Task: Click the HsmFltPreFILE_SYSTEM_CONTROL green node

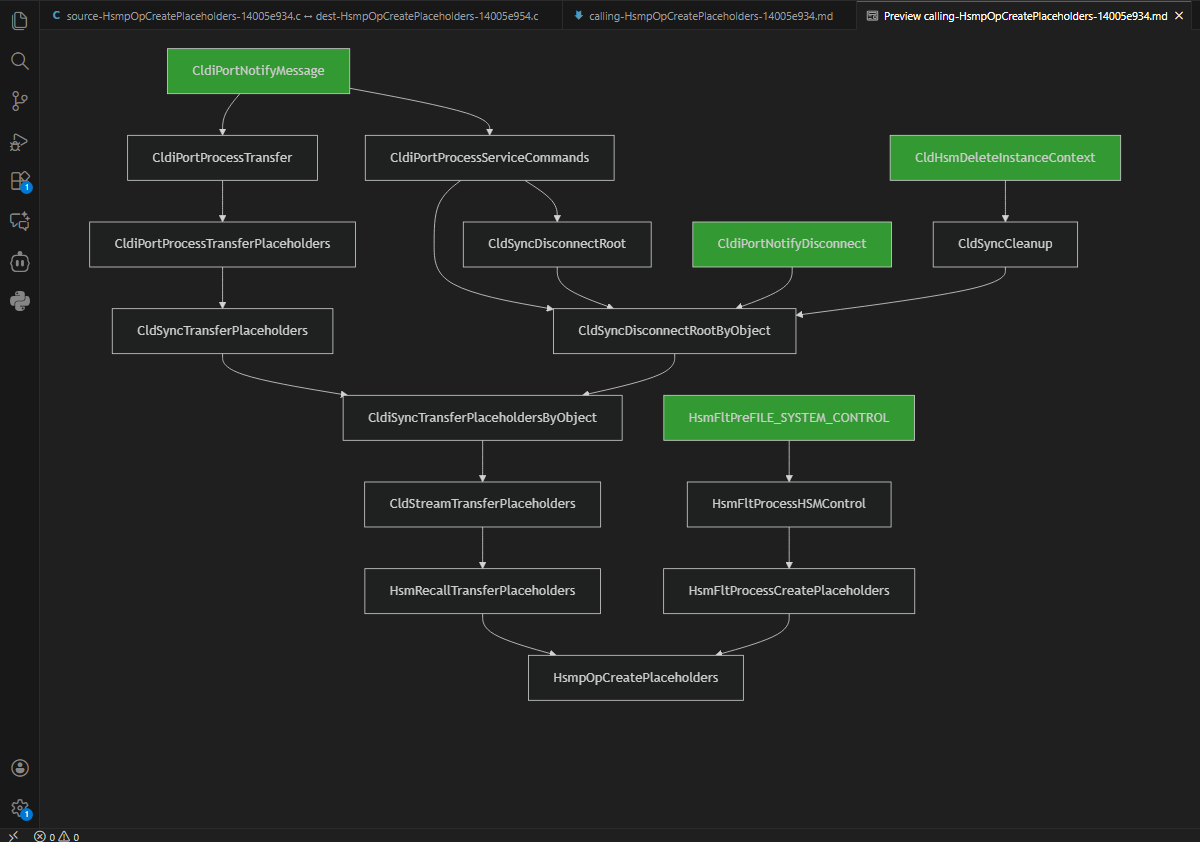Action: pyautogui.click(x=788, y=418)
